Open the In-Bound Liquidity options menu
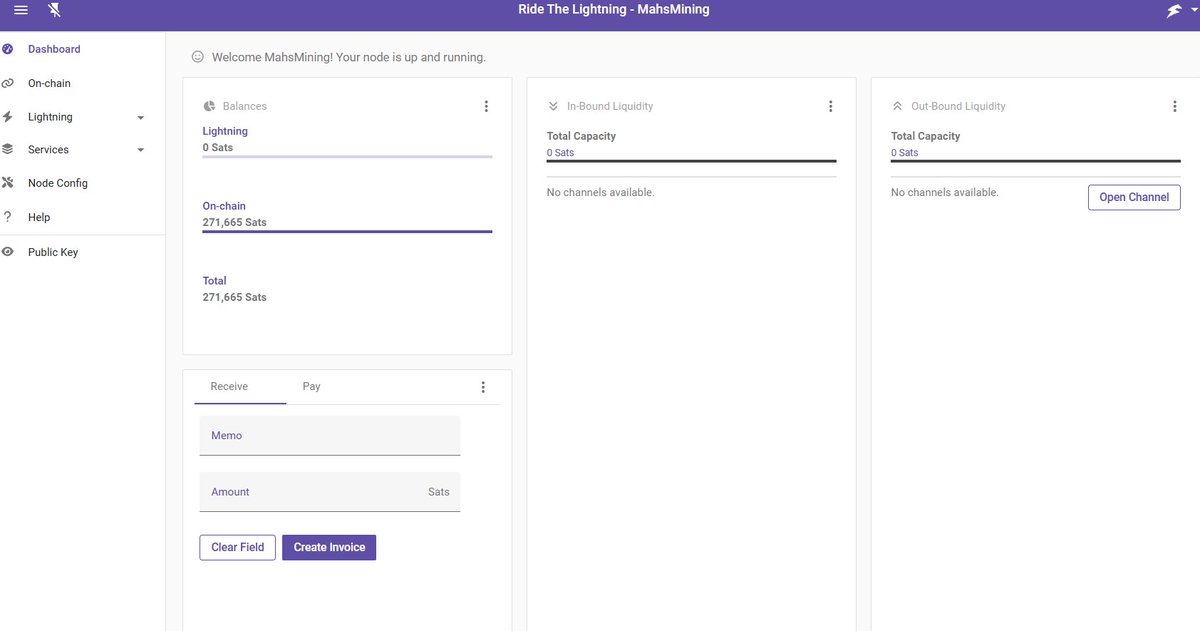The width and height of the screenshot is (1200, 631). [x=830, y=106]
